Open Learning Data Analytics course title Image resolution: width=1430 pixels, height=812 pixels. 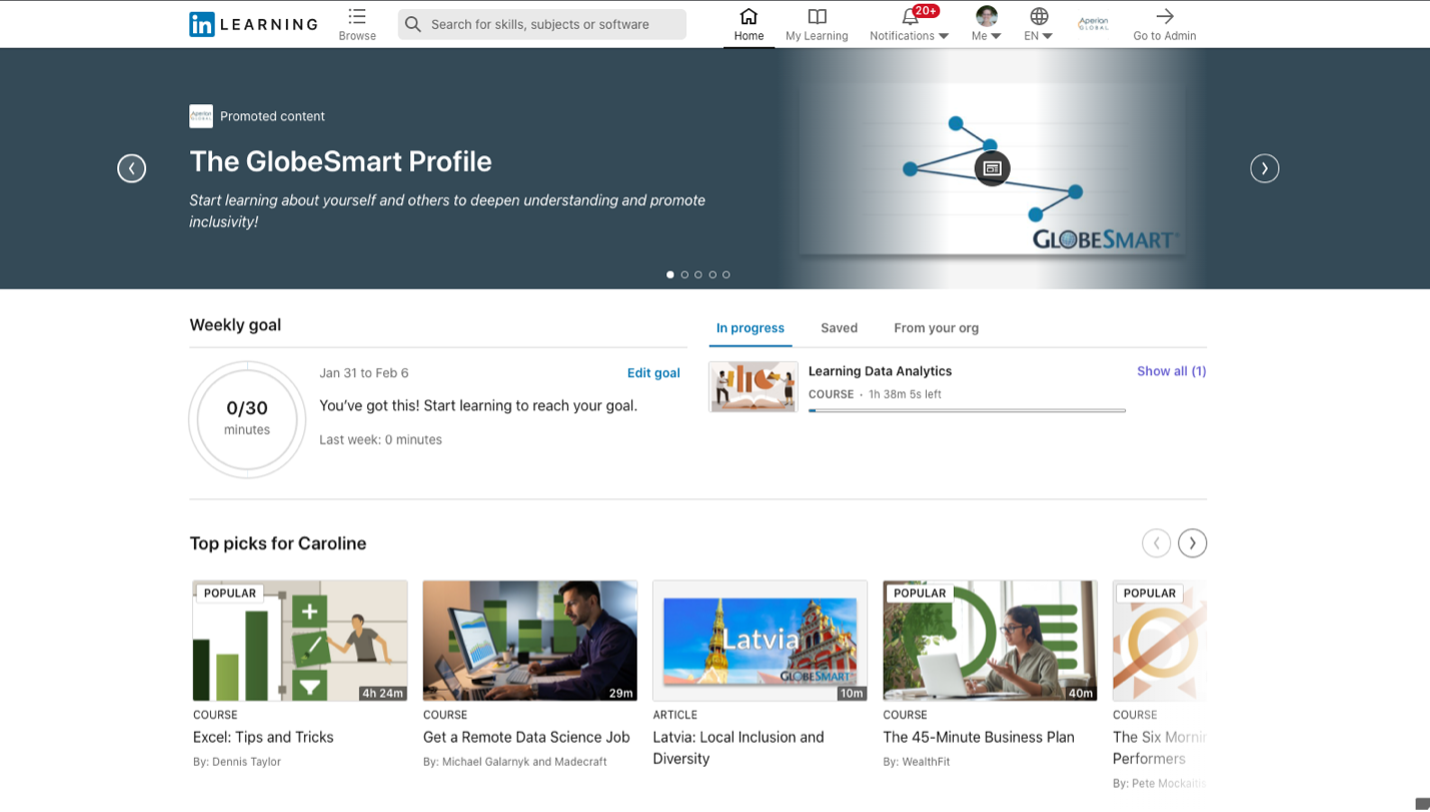click(880, 371)
